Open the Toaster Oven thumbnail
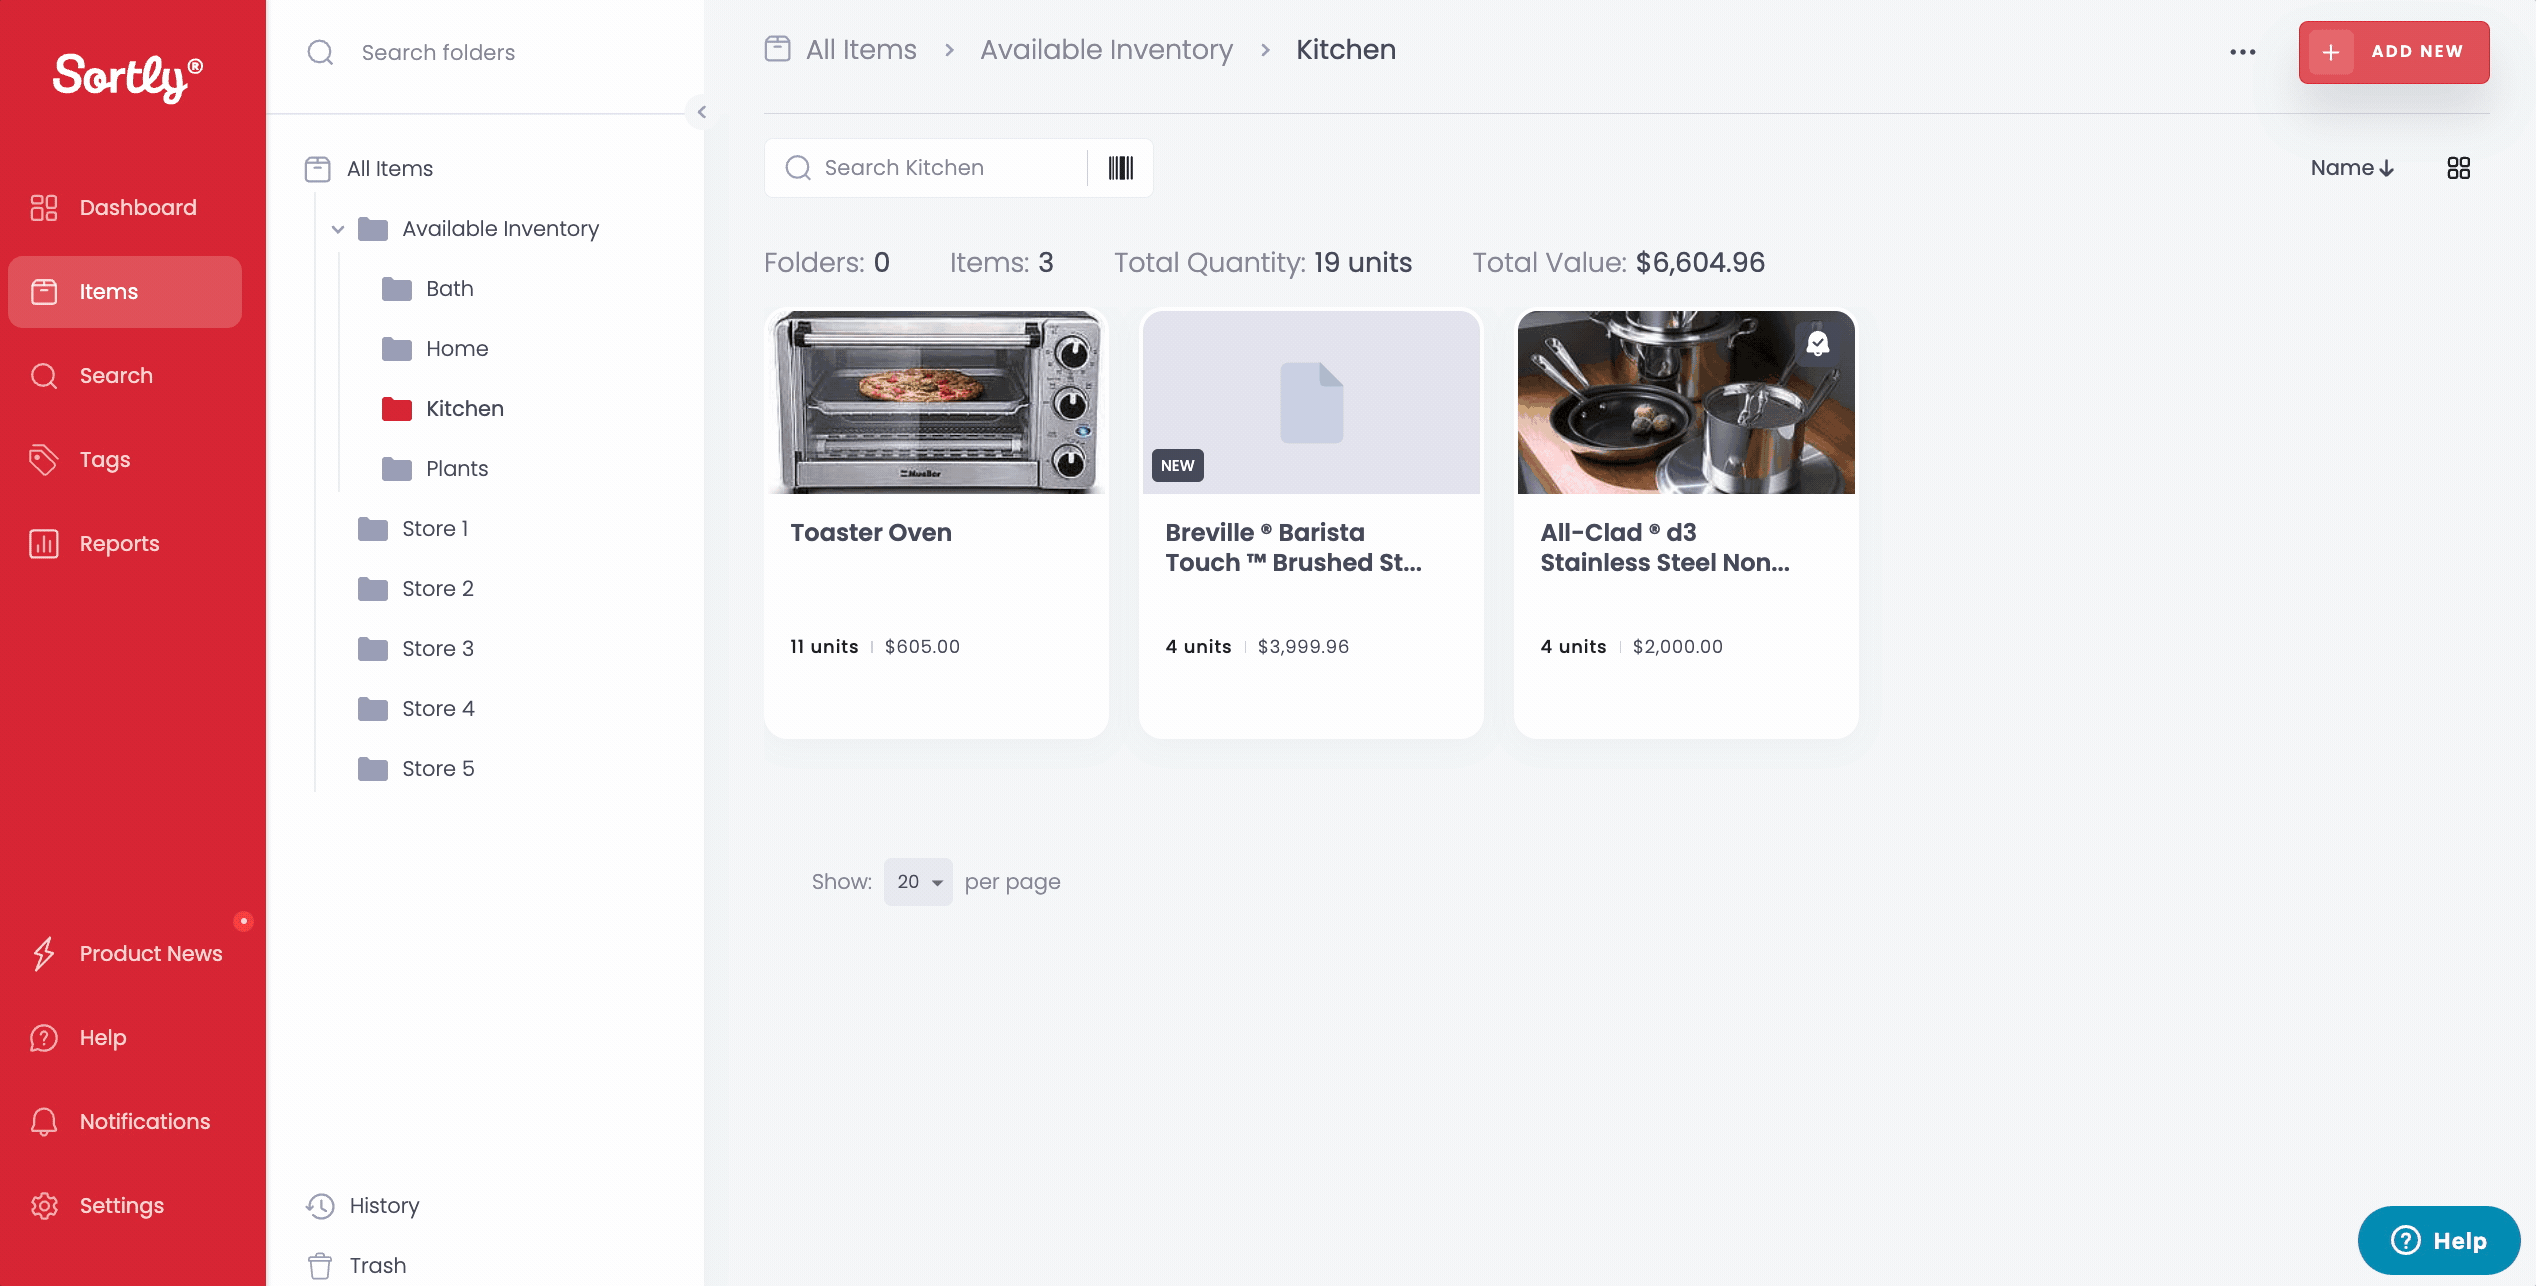 (937, 402)
